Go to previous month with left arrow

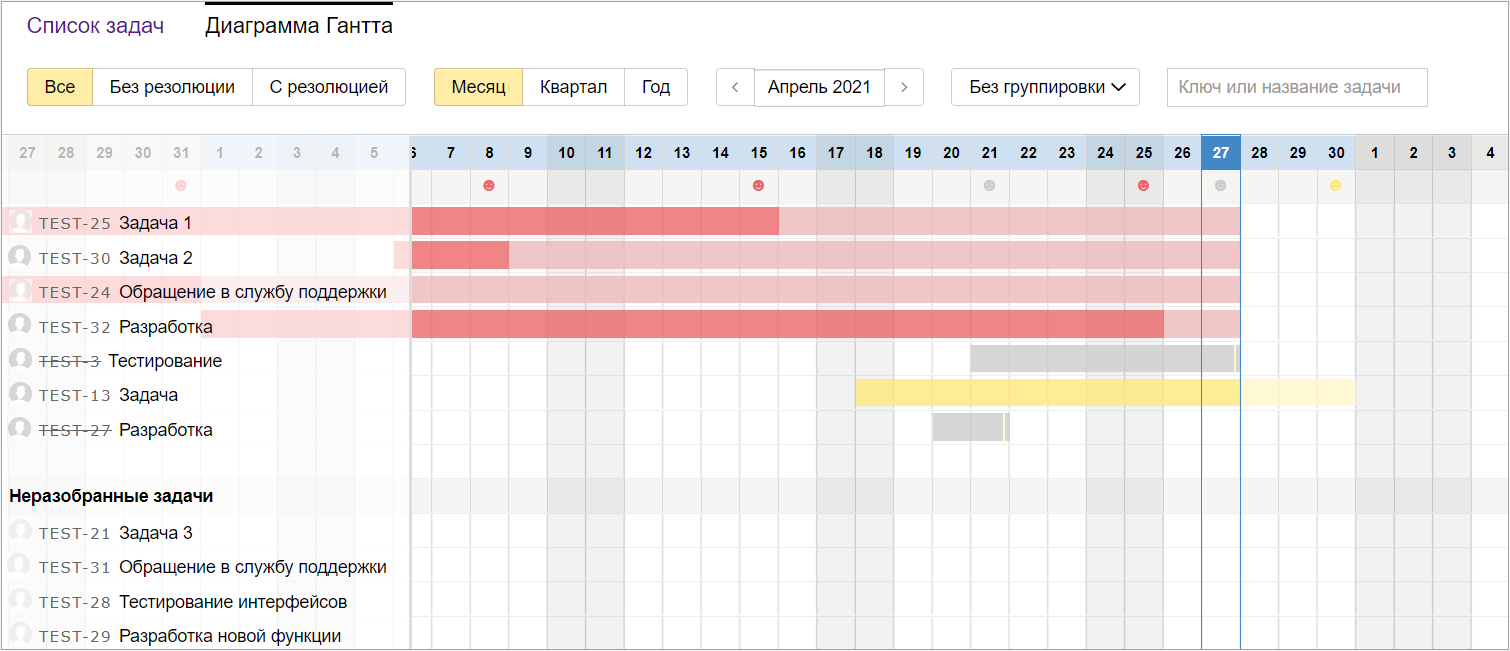click(x=735, y=87)
